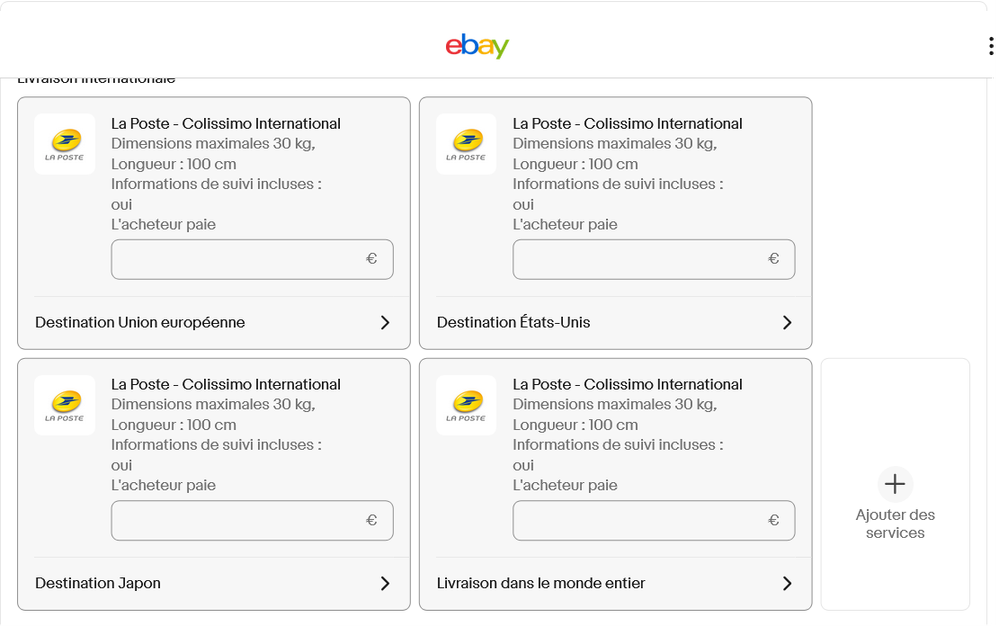Focus the price field for Japon
The height and width of the screenshot is (628, 999).
point(252,520)
